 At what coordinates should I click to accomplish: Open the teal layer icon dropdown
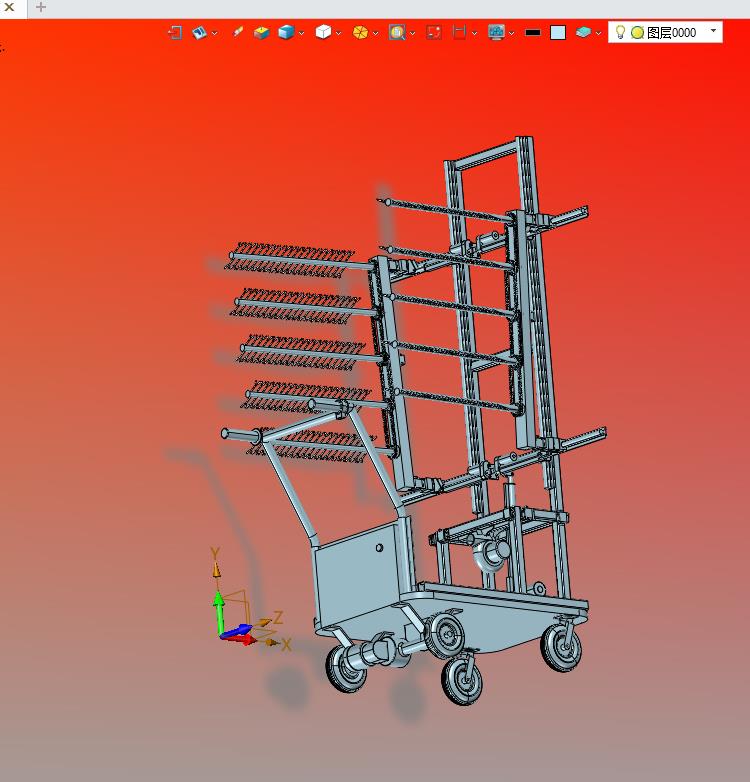click(598, 33)
